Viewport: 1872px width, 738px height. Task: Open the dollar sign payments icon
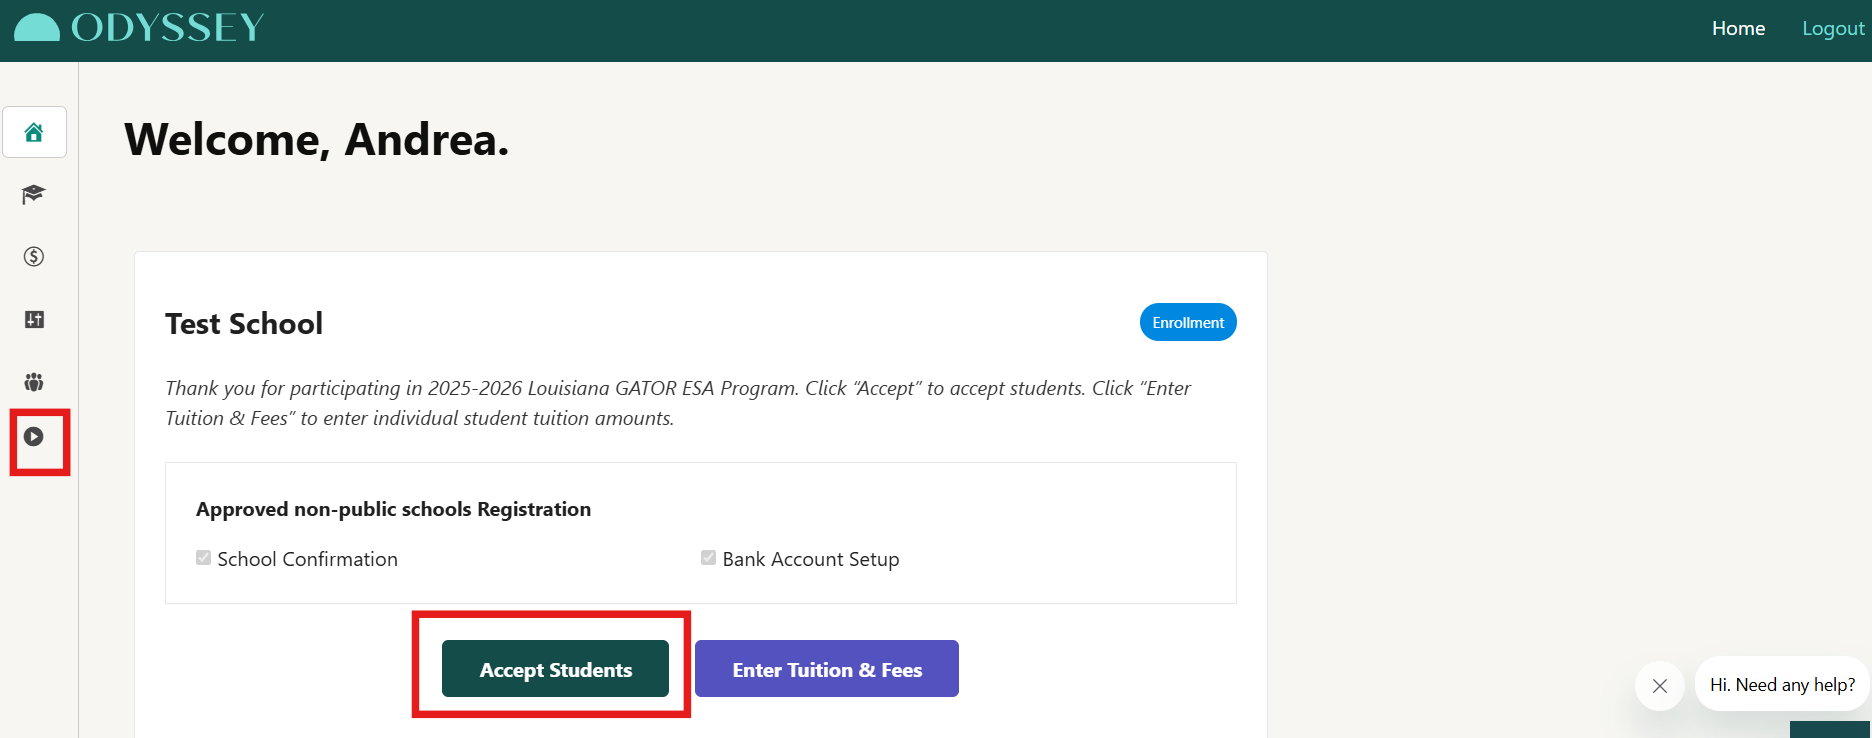(x=34, y=257)
